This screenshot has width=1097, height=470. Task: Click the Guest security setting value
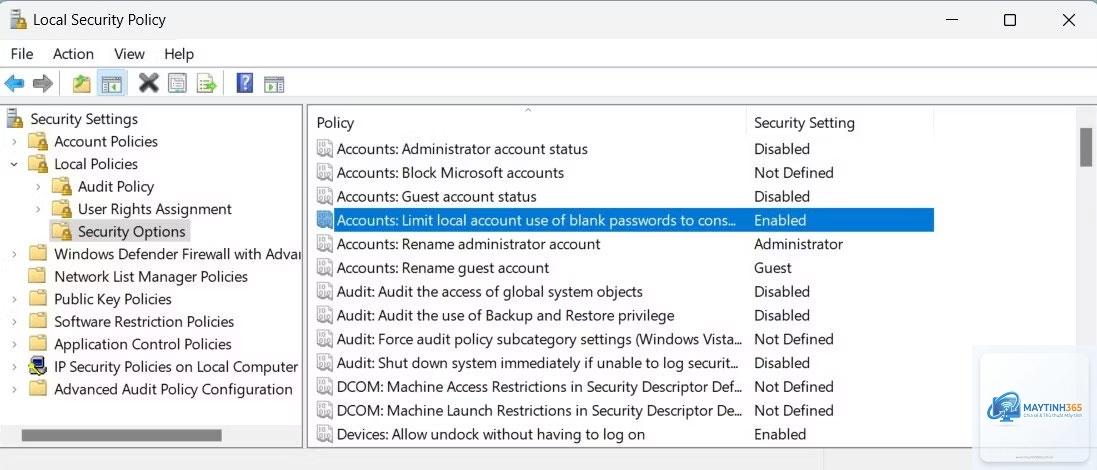pyautogui.click(x=772, y=268)
